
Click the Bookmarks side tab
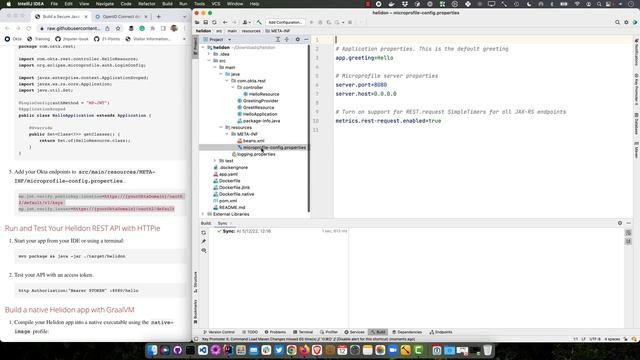196,312
